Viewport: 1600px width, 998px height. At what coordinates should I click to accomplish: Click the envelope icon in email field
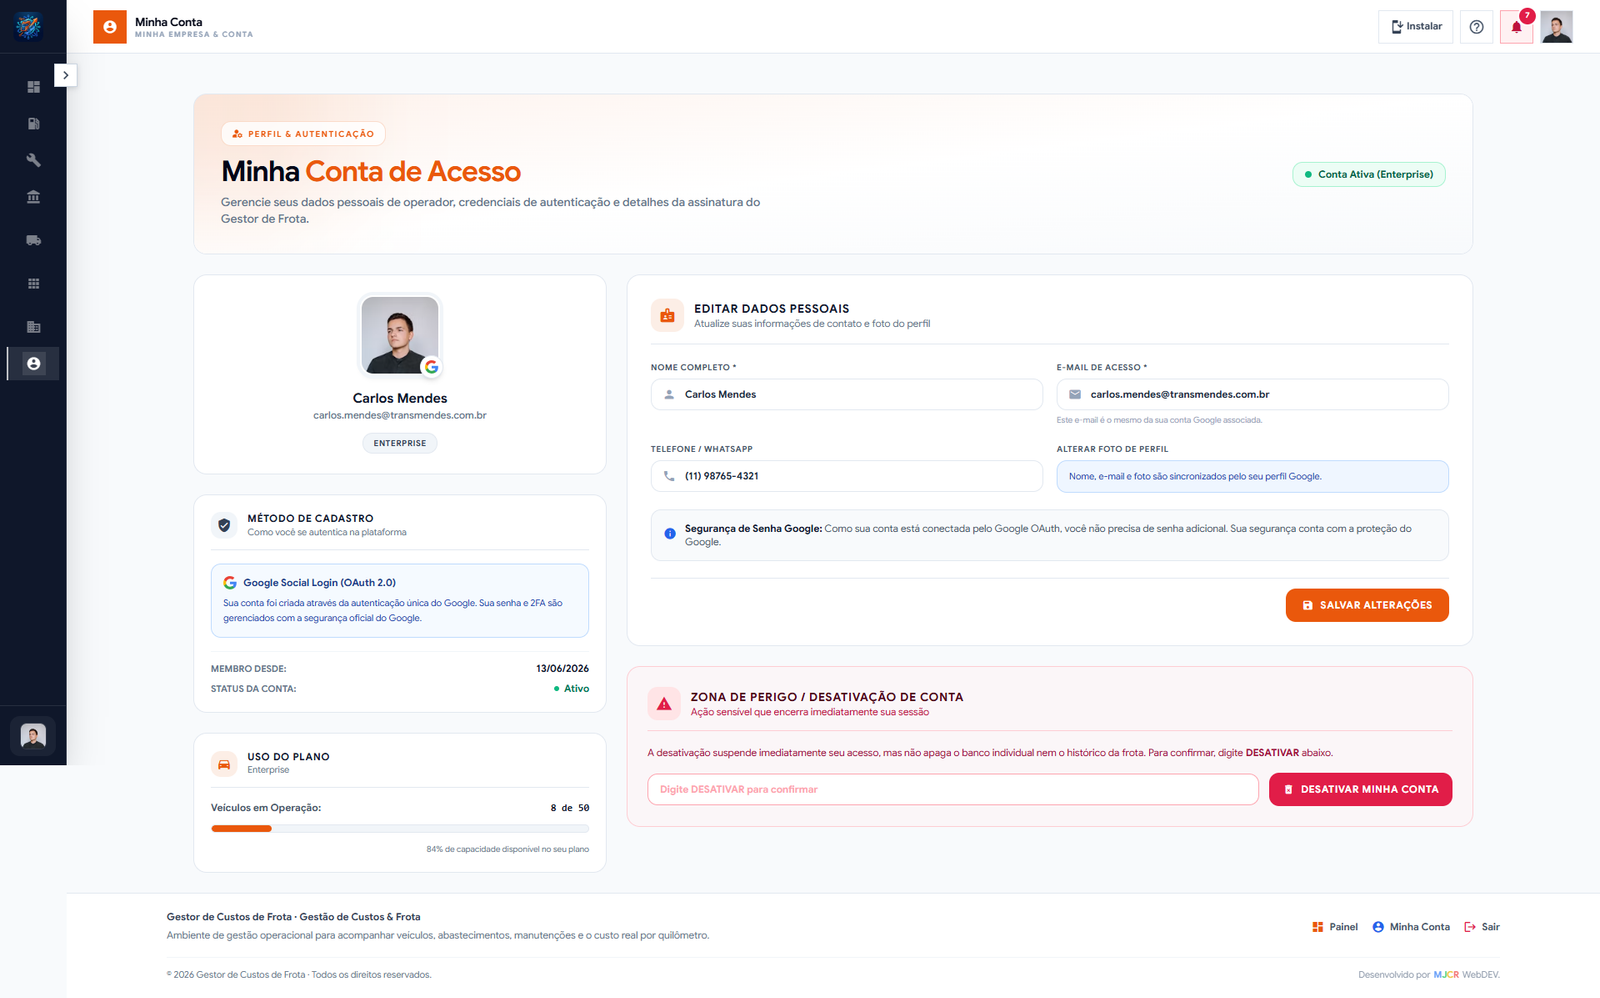point(1075,395)
